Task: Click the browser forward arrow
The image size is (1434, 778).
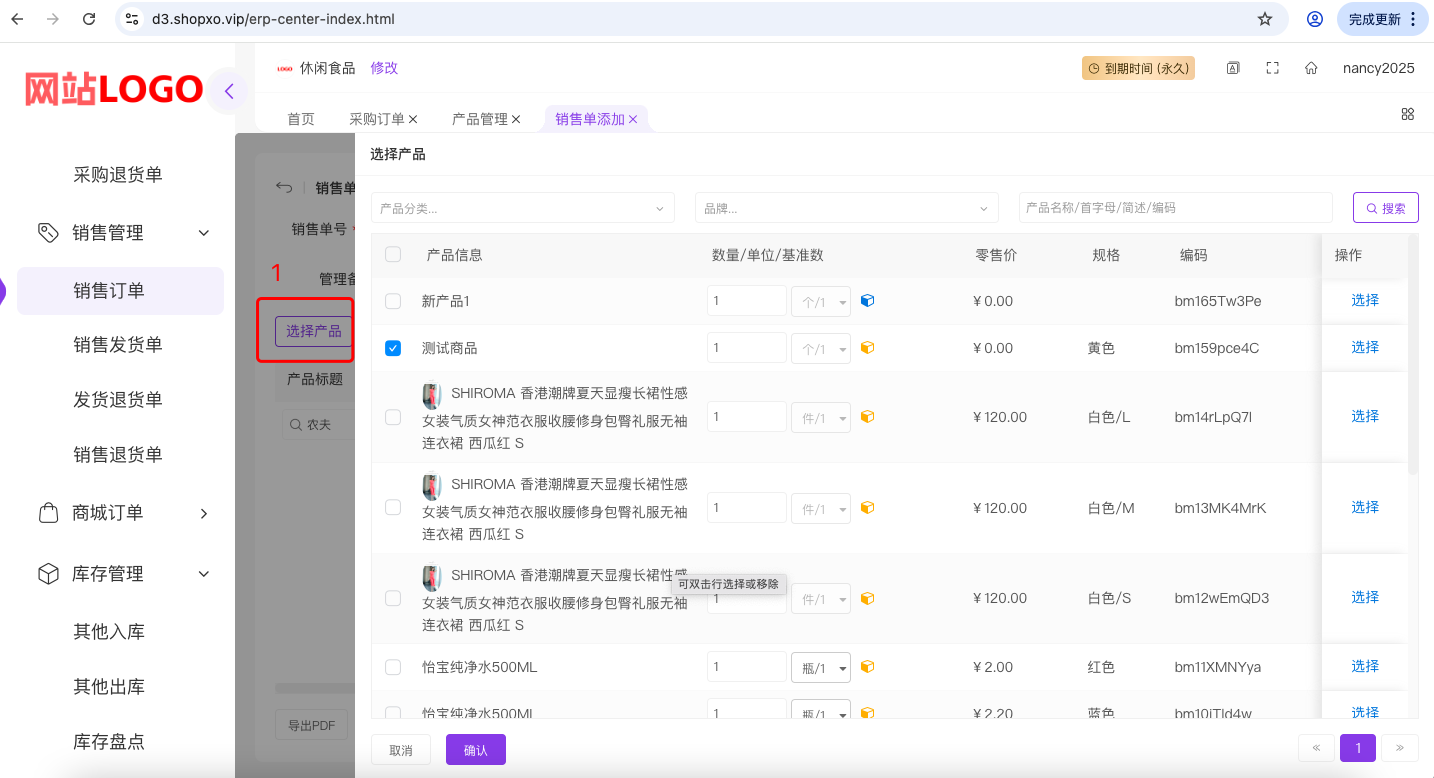Action: [53, 19]
